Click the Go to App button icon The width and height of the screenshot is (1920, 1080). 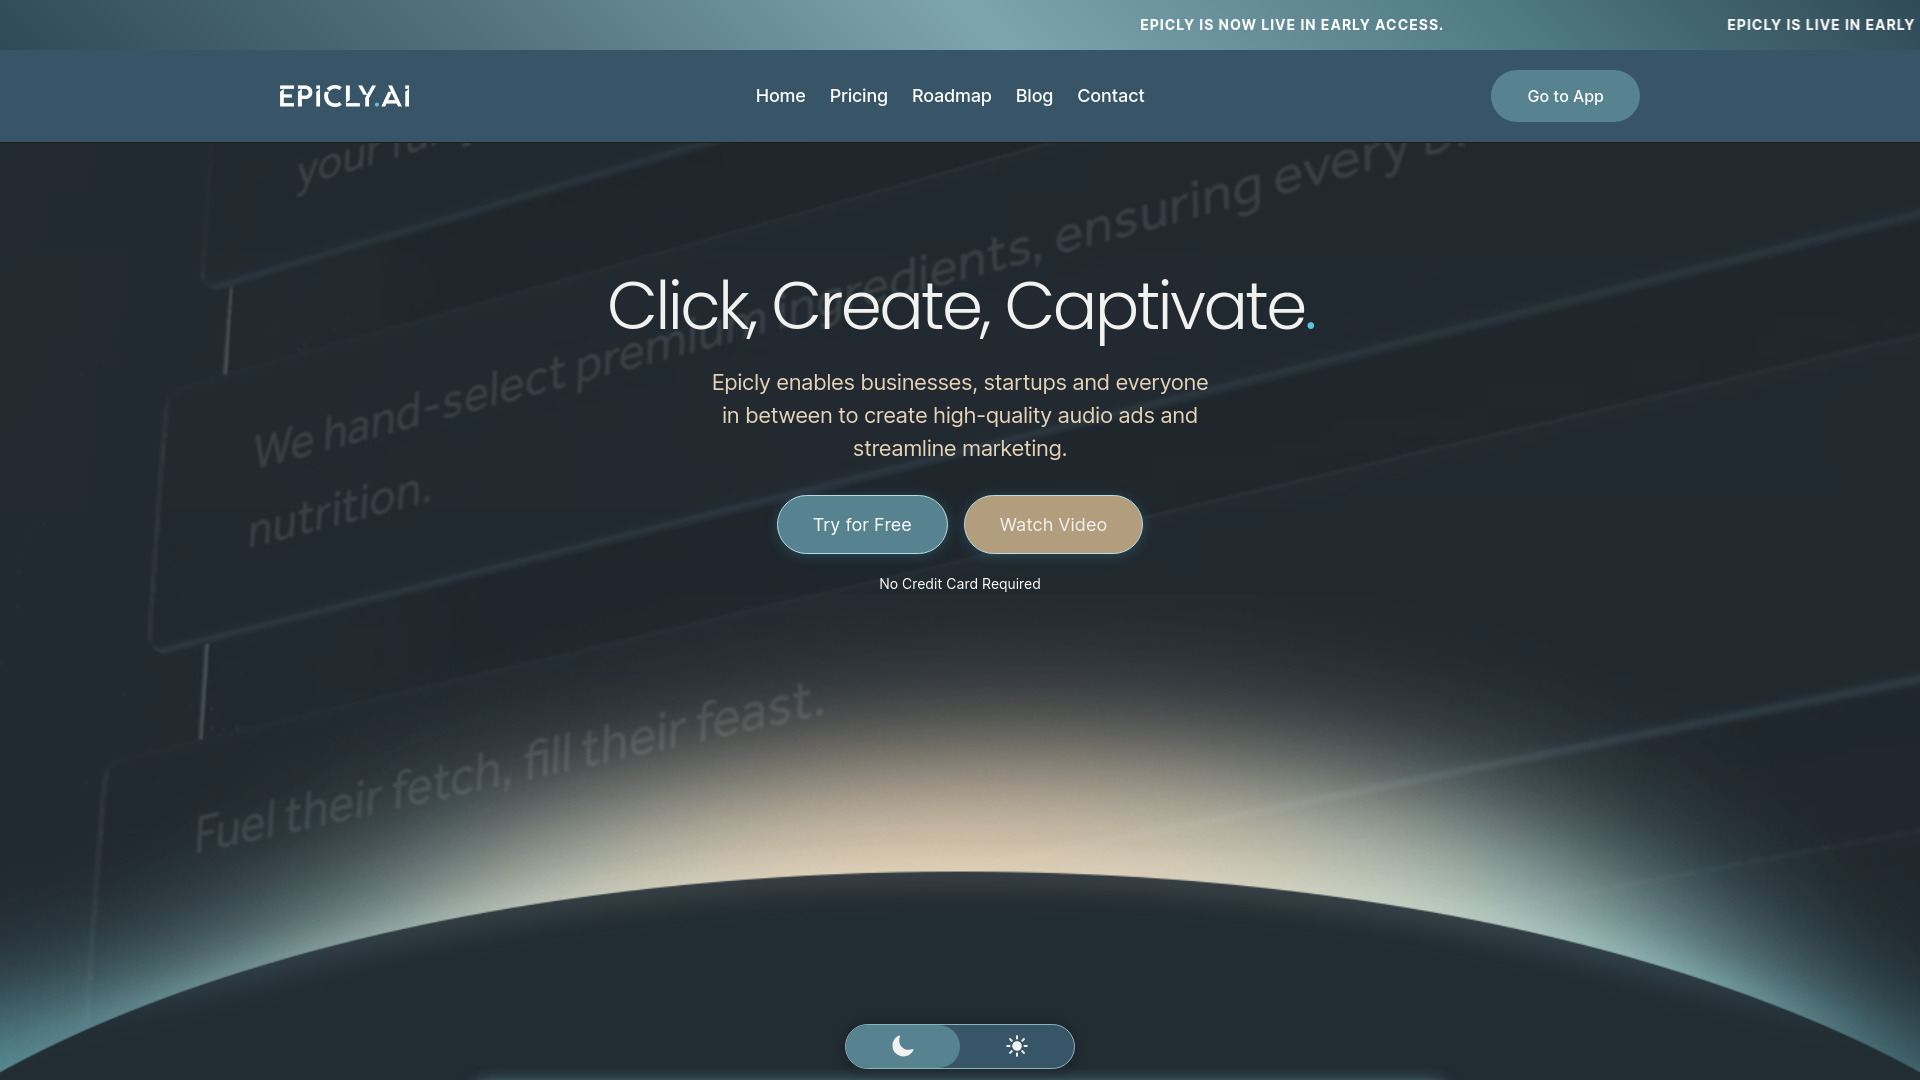1565,95
